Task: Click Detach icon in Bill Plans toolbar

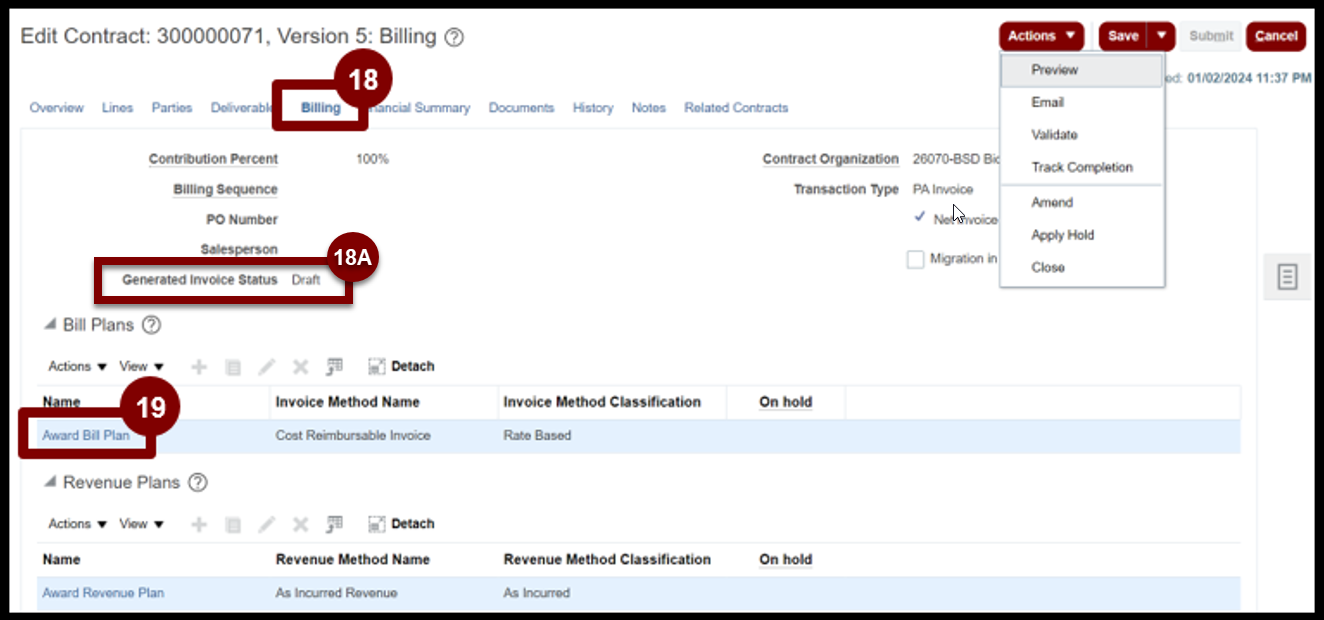Action: [x=377, y=367]
